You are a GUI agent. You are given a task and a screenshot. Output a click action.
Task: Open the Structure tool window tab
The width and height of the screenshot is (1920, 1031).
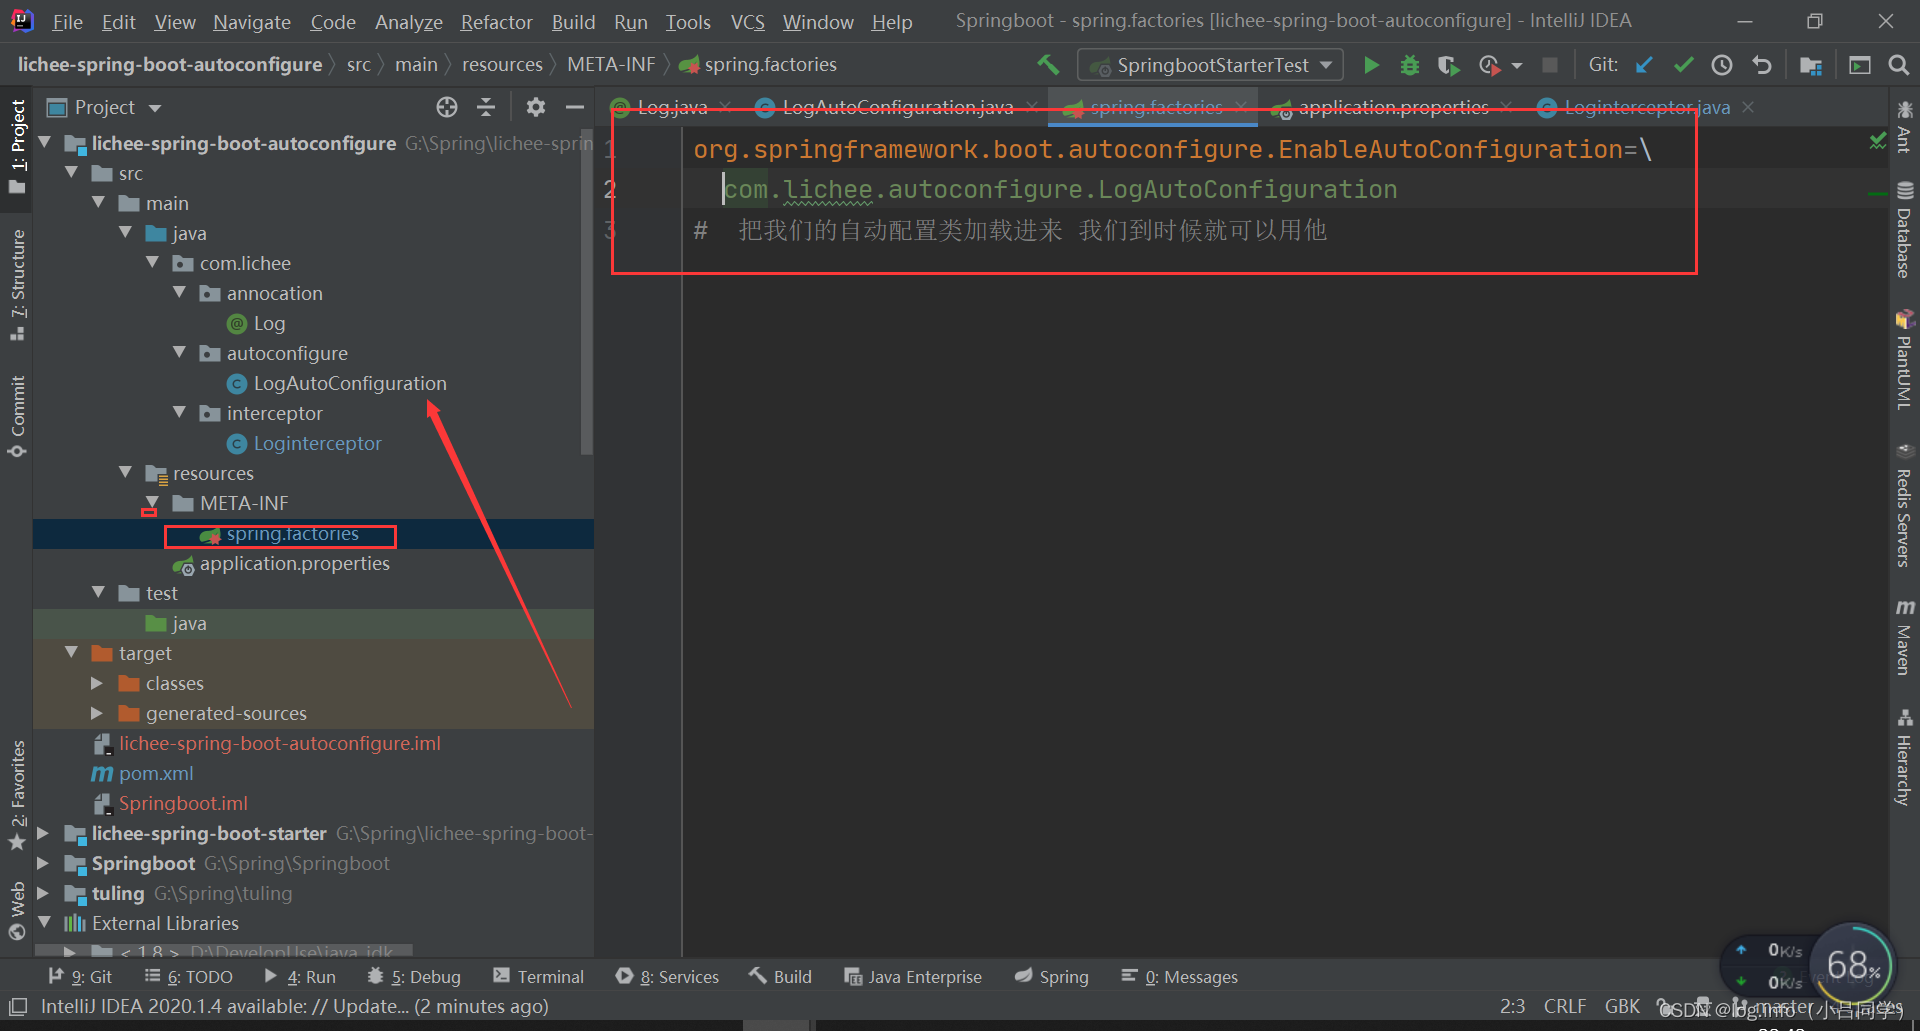pyautogui.click(x=17, y=285)
